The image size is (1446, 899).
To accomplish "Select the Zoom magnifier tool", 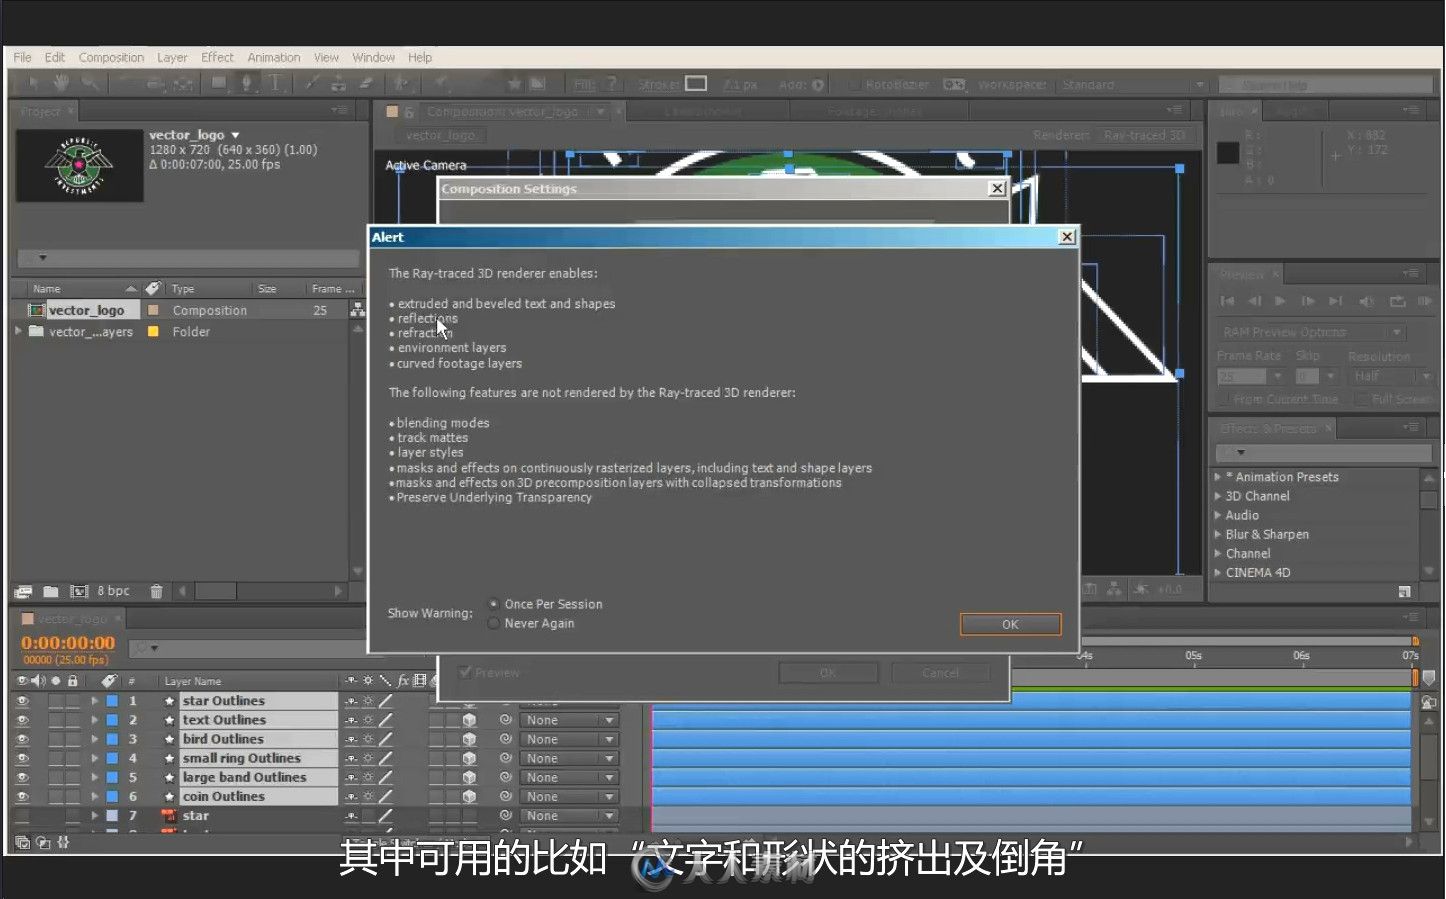I will 90,83.
